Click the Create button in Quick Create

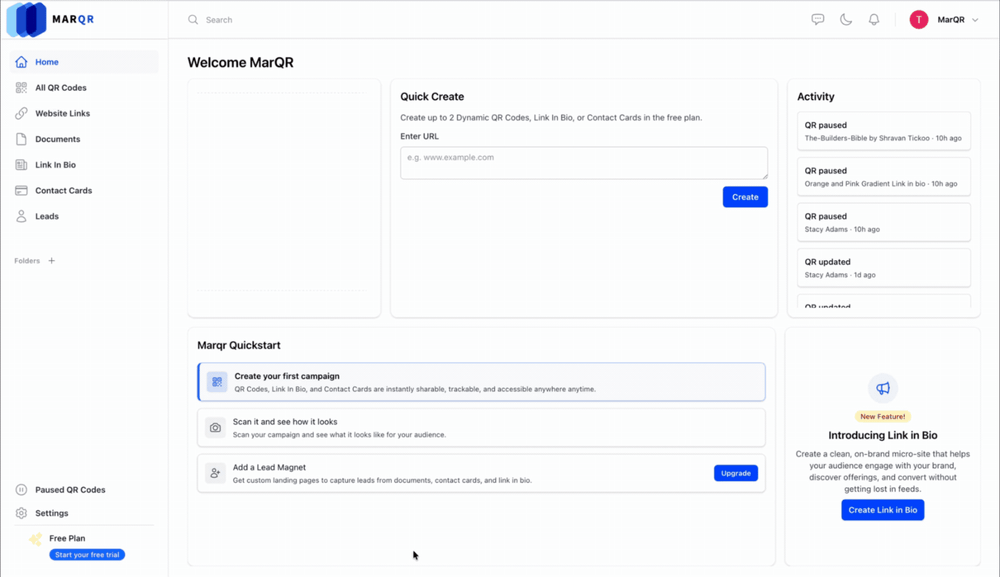pos(745,197)
